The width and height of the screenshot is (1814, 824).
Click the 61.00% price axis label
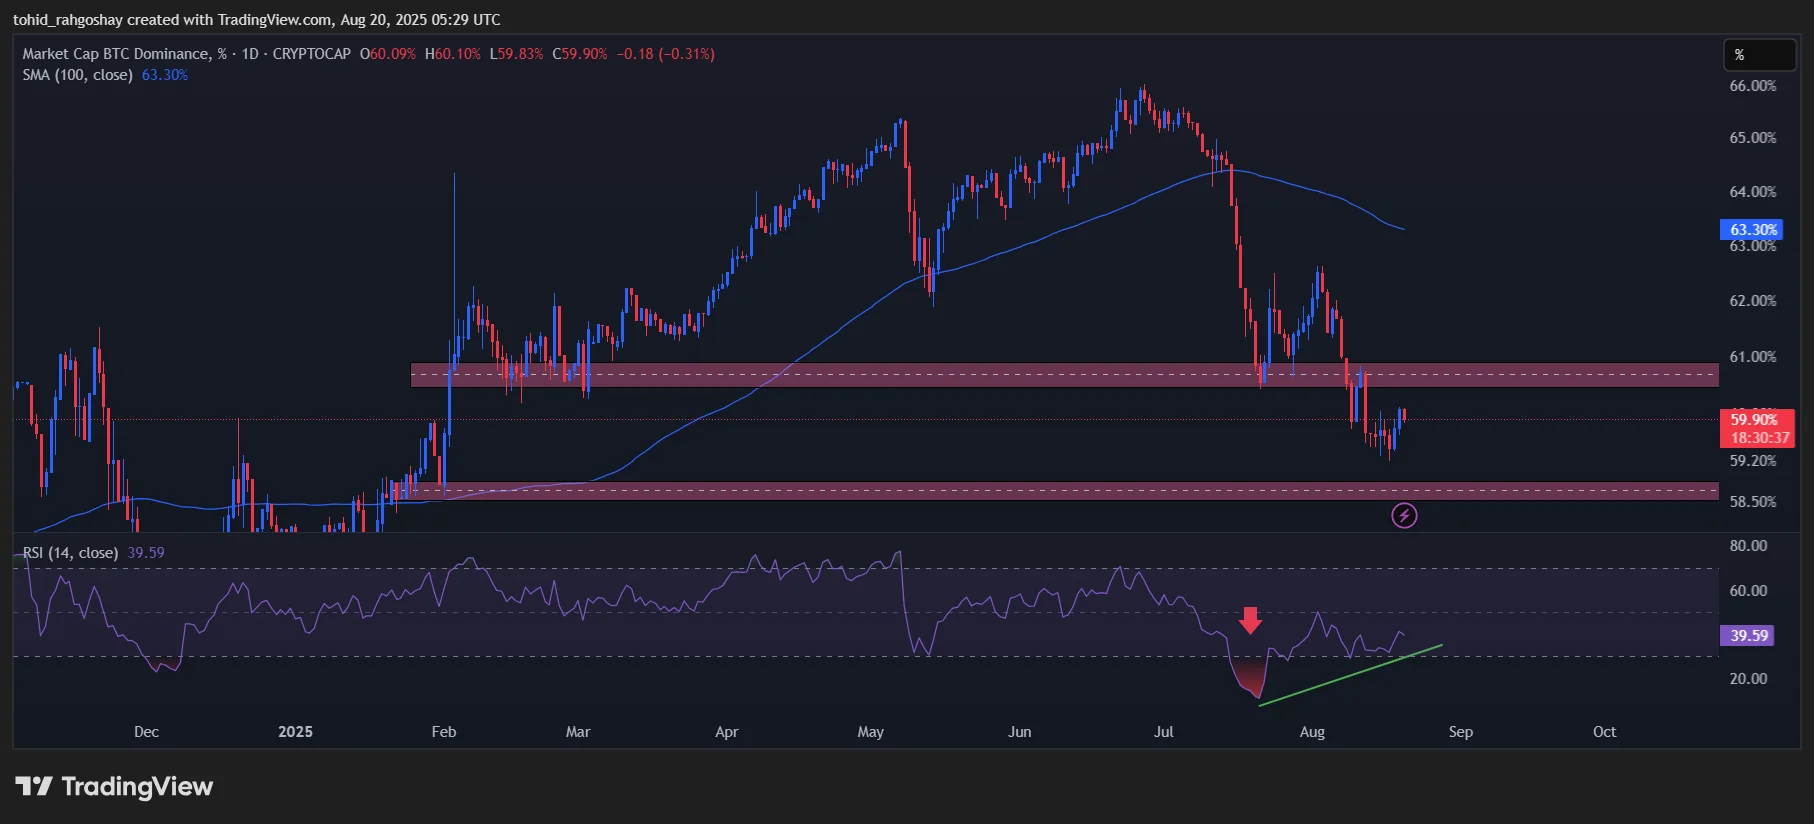(x=1753, y=357)
